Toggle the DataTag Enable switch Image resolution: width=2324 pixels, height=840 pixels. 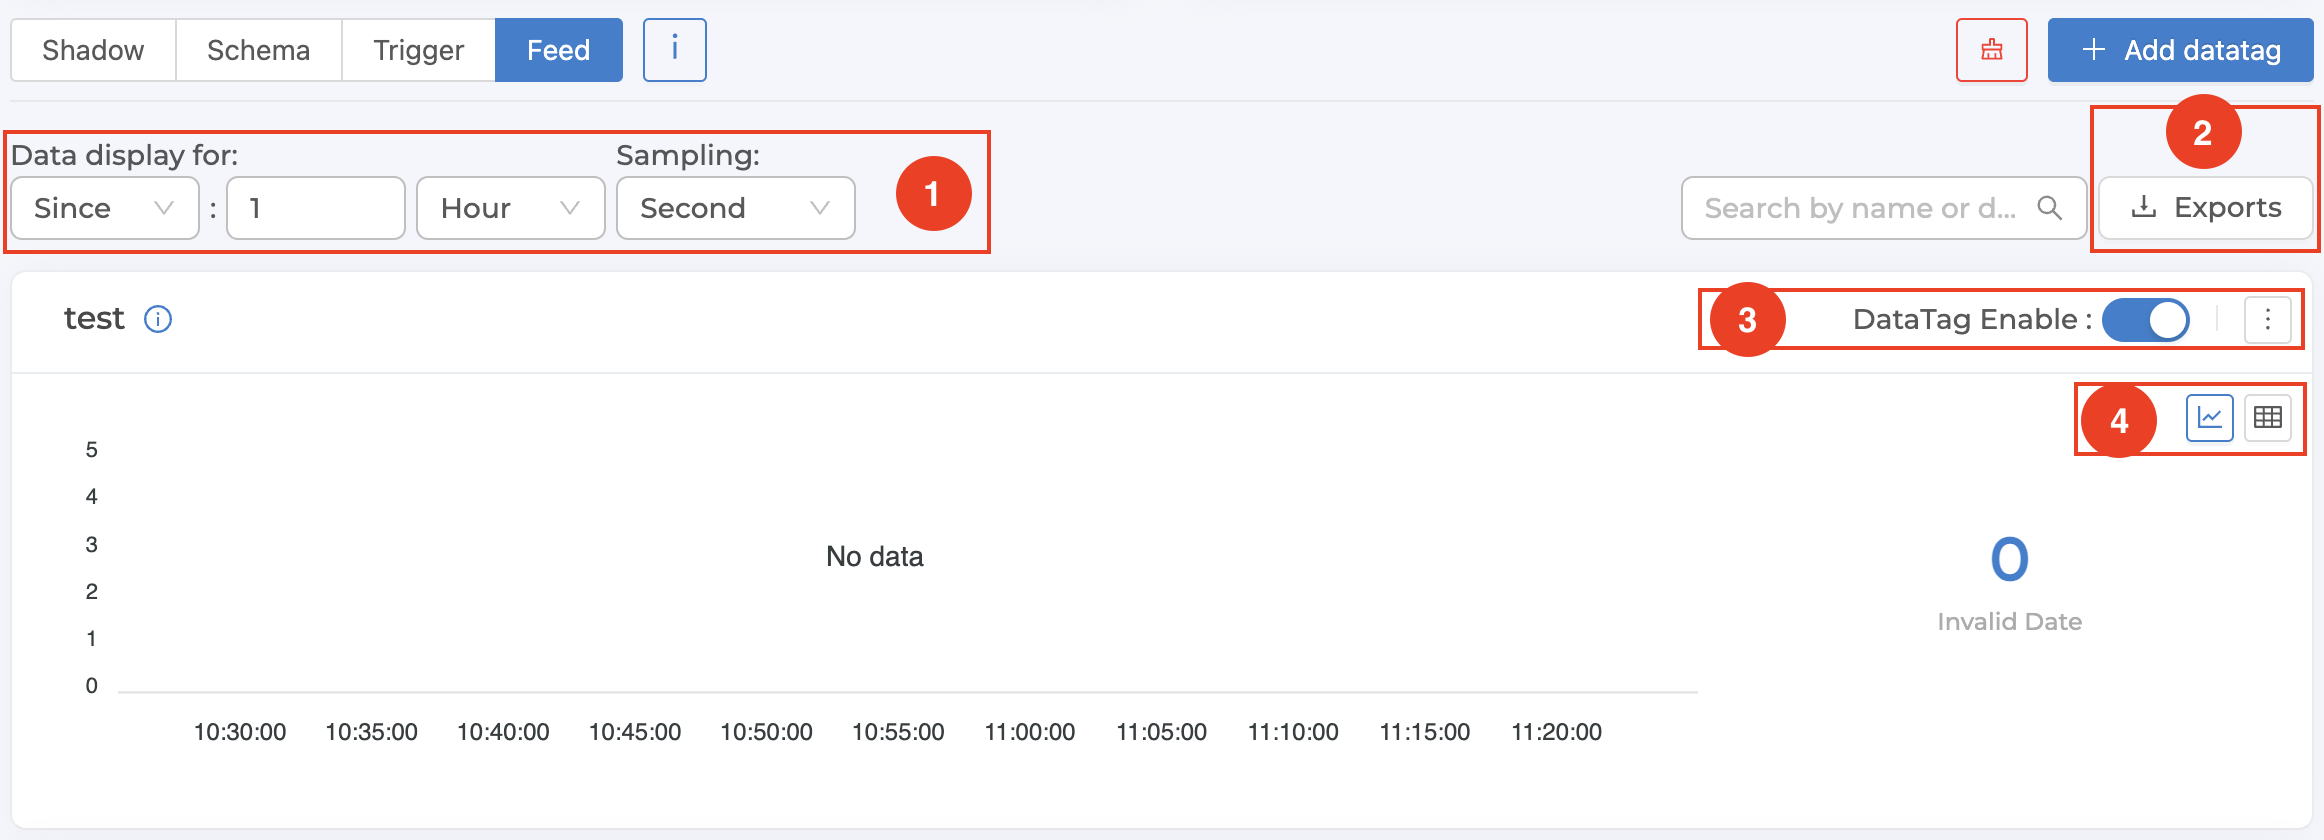[2145, 320]
